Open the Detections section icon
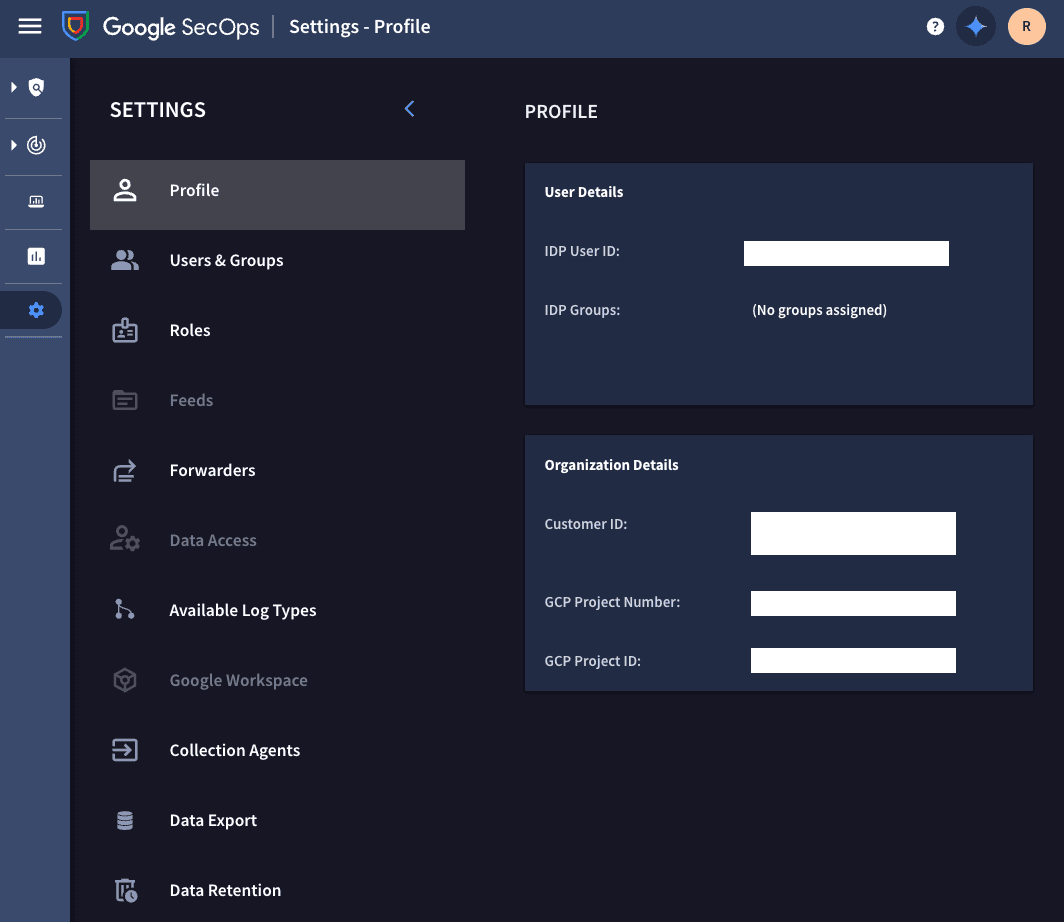 tap(34, 145)
